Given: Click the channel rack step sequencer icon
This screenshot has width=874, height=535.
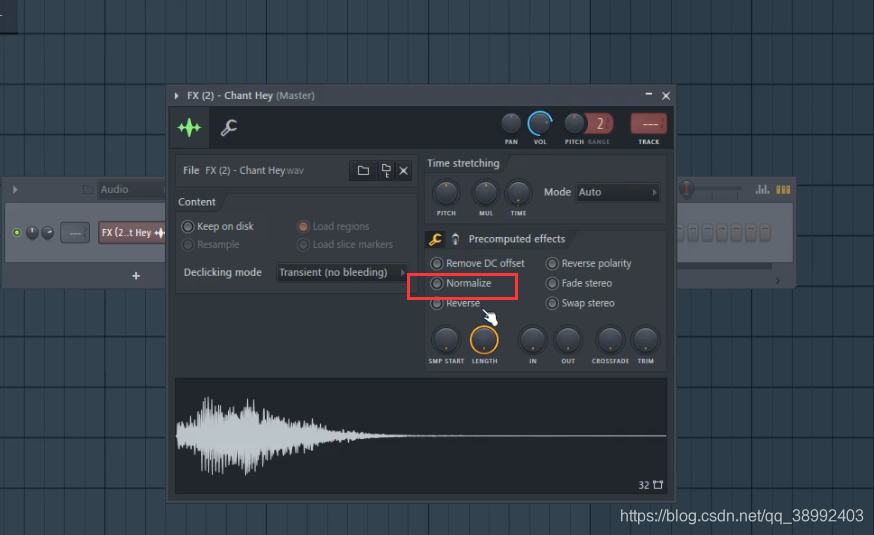Looking at the screenshot, I should (783, 189).
